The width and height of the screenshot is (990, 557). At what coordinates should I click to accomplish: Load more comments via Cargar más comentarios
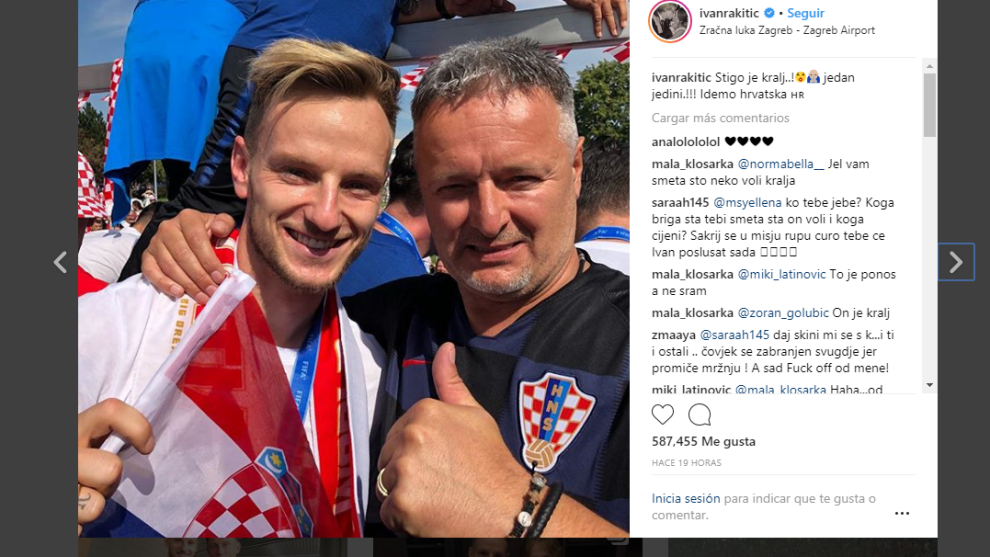pyautogui.click(x=720, y=118)
